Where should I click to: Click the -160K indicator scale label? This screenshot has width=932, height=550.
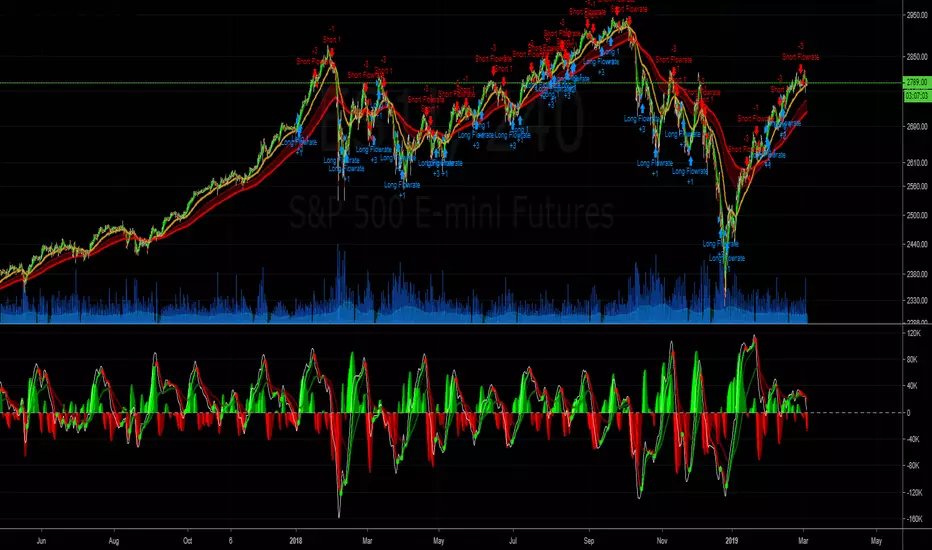point(914,519)
